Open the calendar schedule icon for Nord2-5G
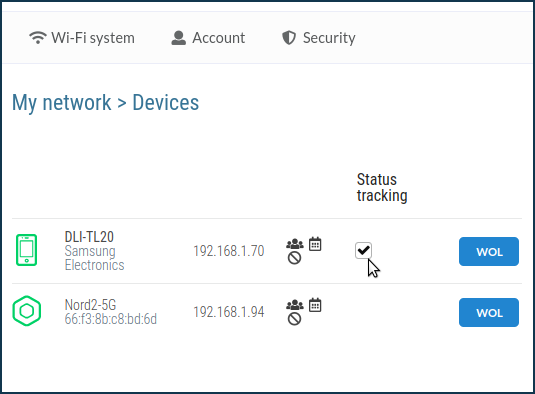 point(315,305)
